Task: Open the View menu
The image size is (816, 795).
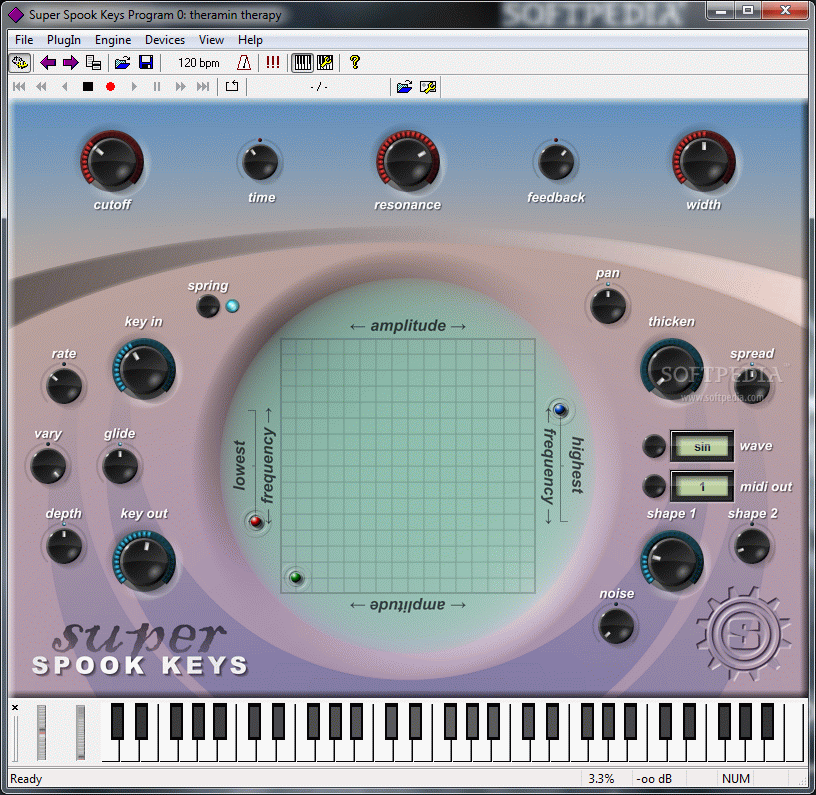Action: coord(211,40)
